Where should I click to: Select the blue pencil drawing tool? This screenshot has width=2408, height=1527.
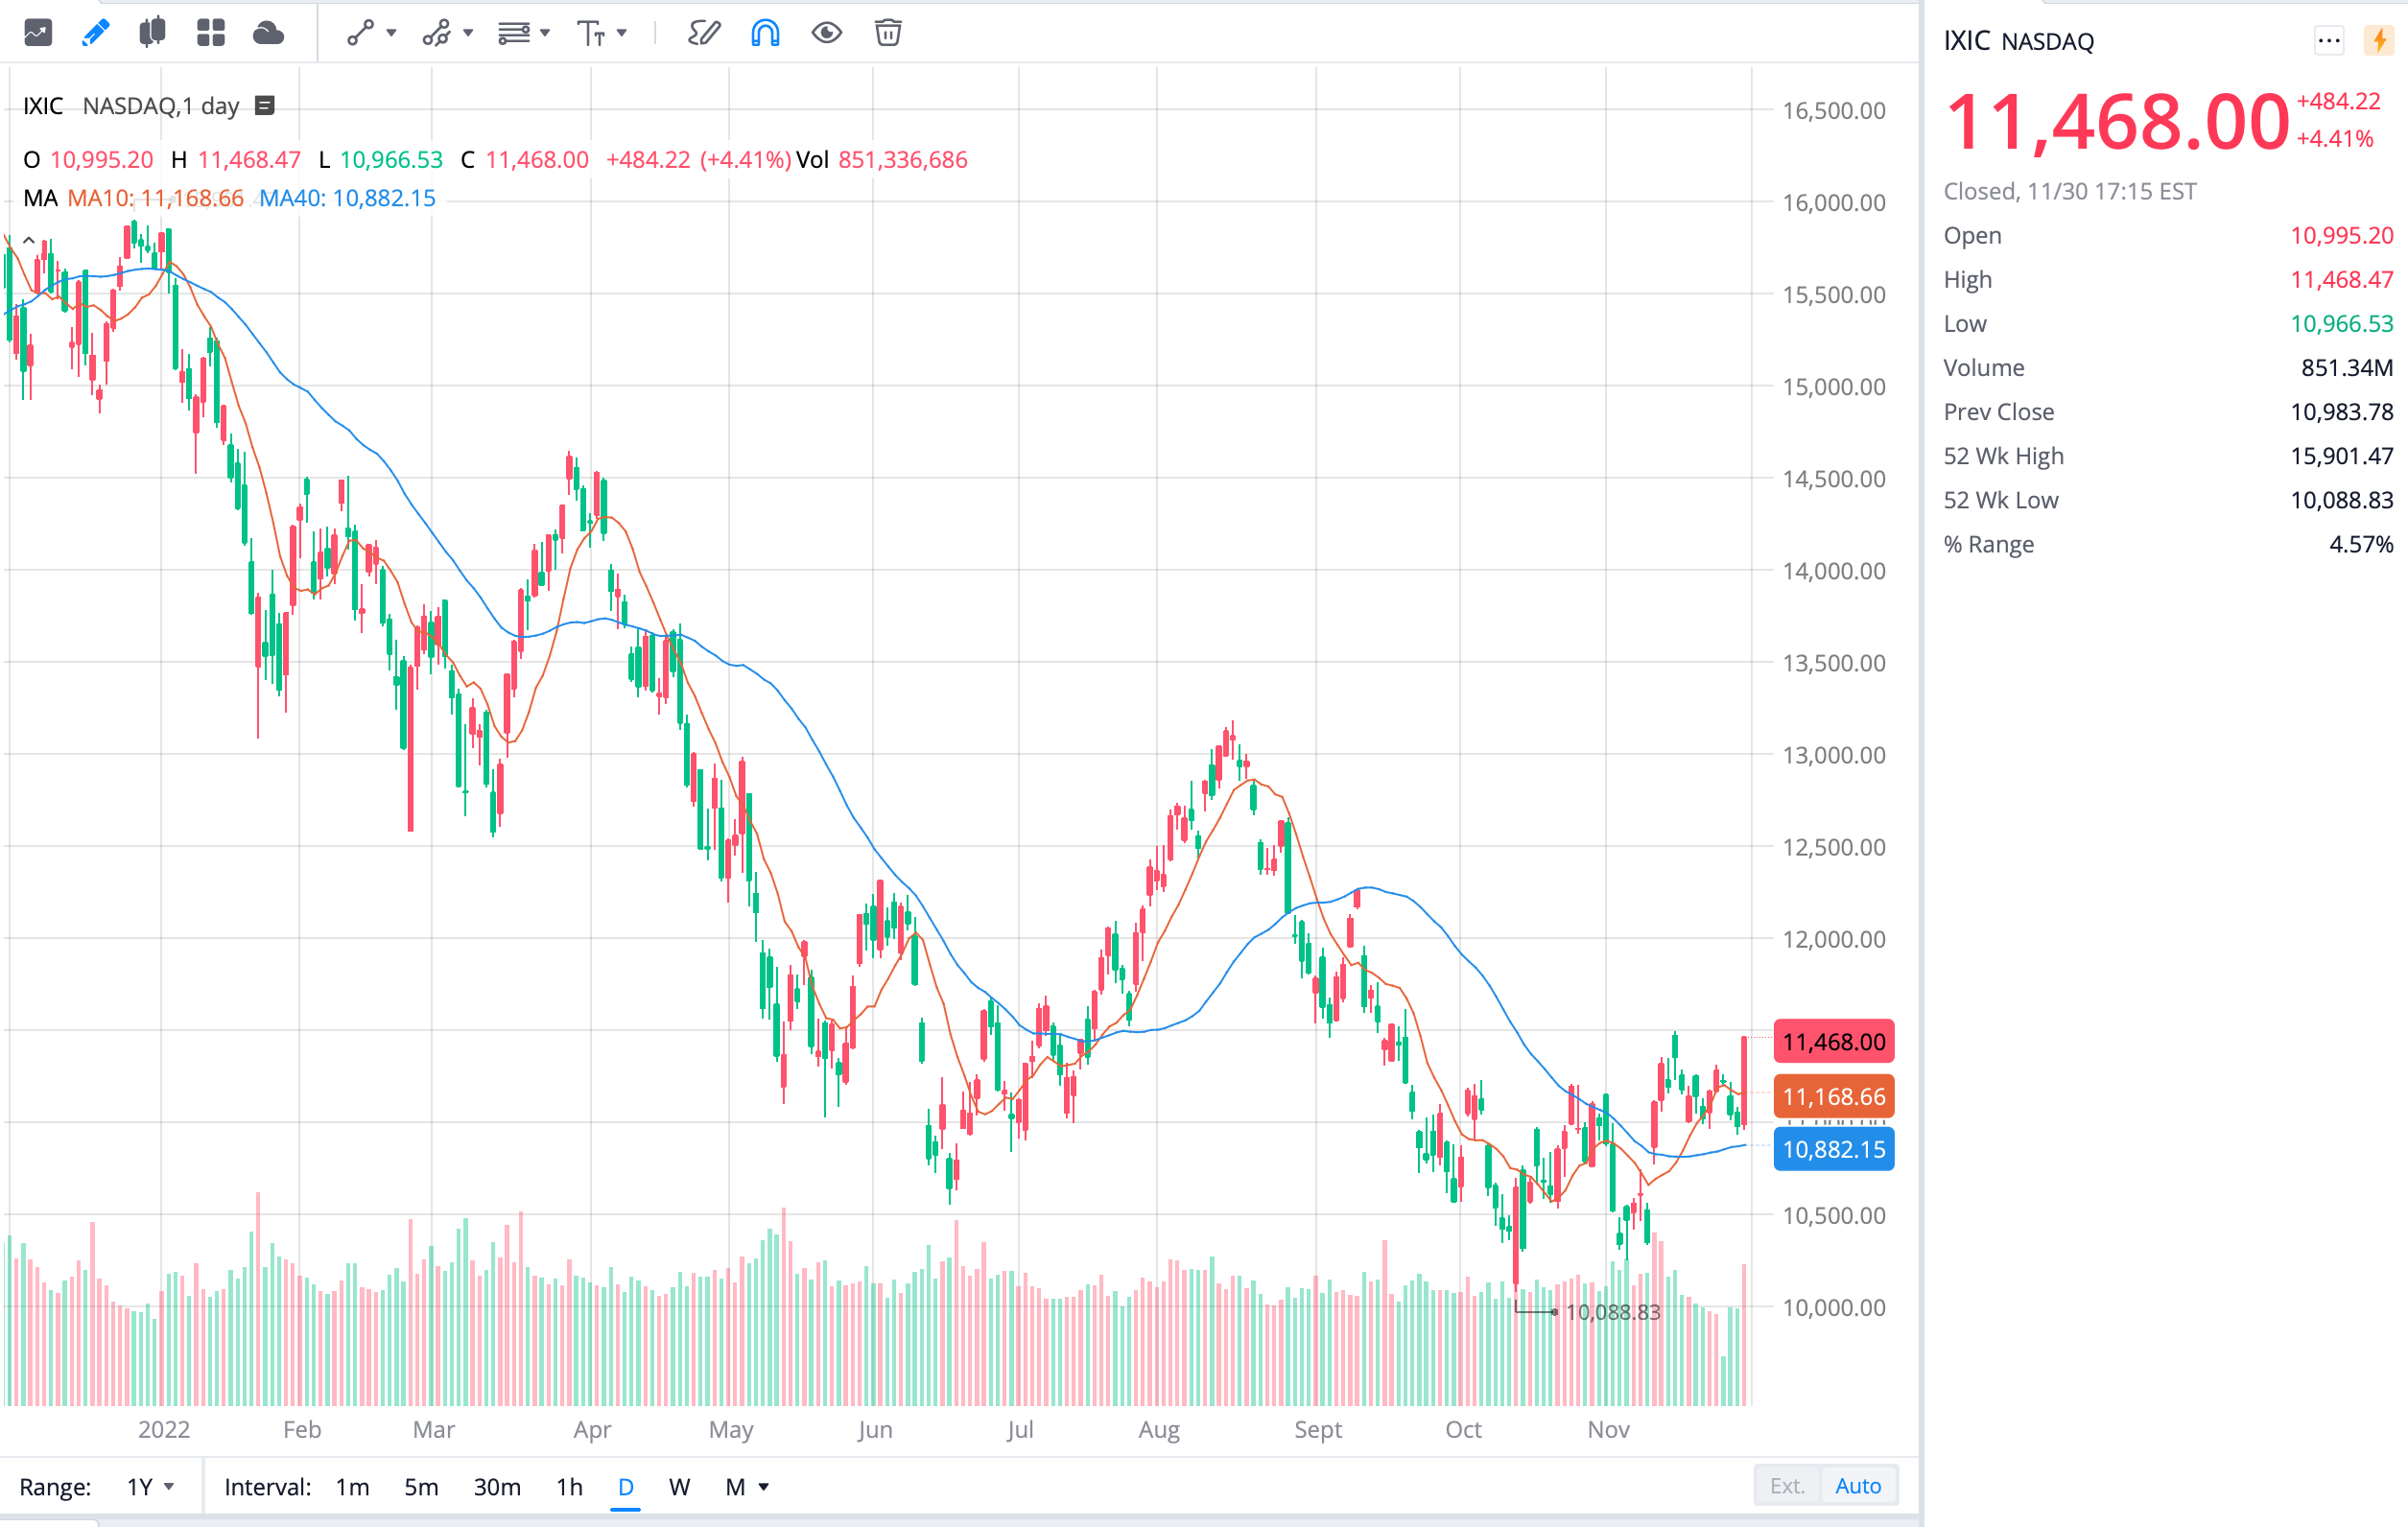(95, 33)
